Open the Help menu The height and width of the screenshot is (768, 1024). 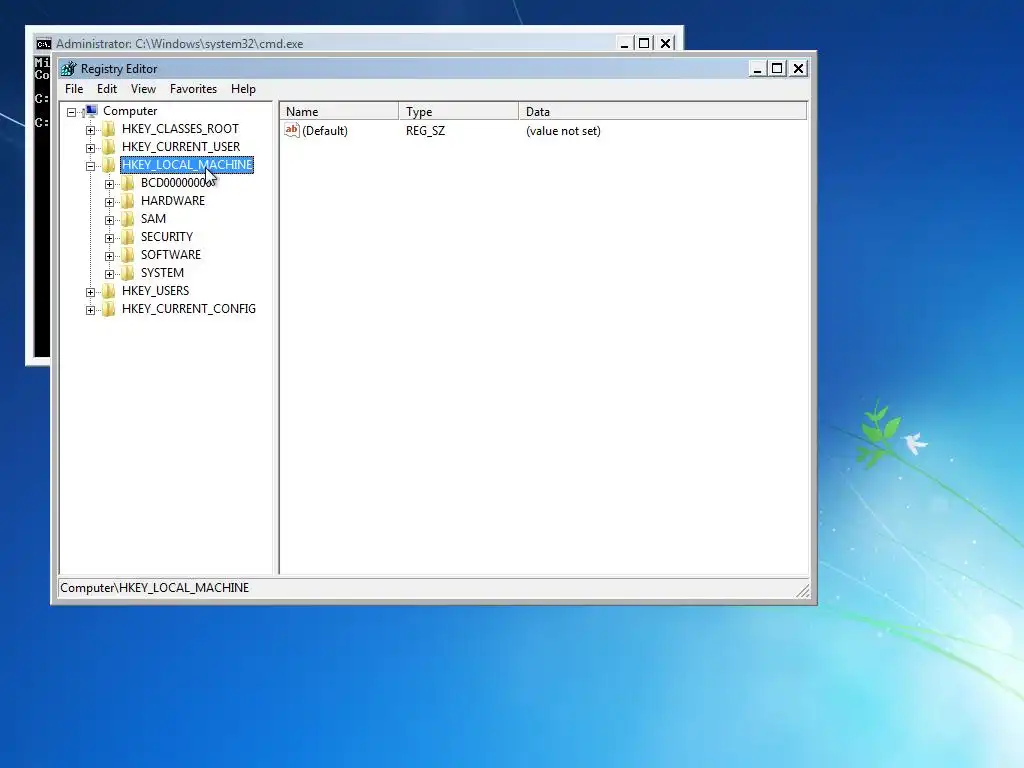[x=243, y=89]
